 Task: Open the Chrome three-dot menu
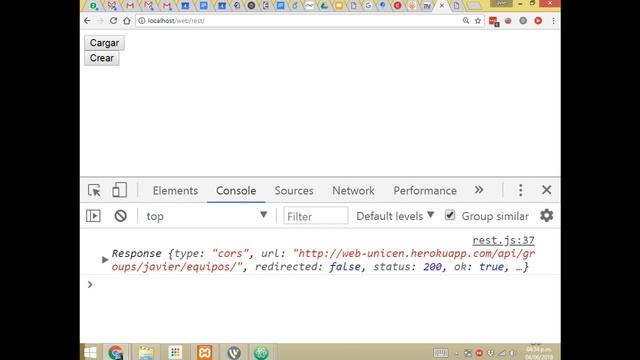[x=553, y=20]
